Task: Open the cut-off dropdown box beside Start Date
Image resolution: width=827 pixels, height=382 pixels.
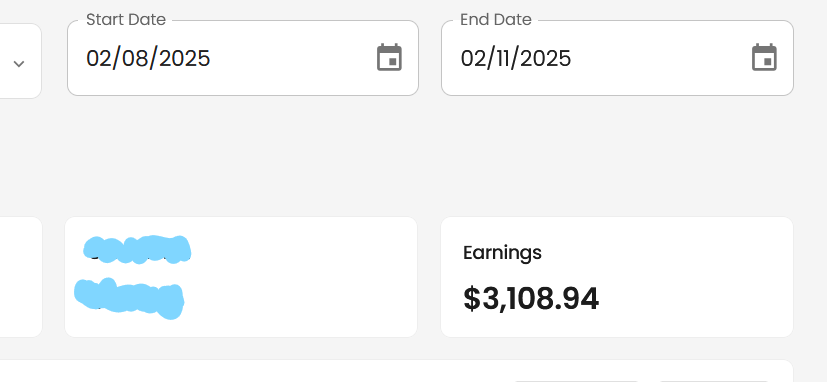Action: coord(21,61)
